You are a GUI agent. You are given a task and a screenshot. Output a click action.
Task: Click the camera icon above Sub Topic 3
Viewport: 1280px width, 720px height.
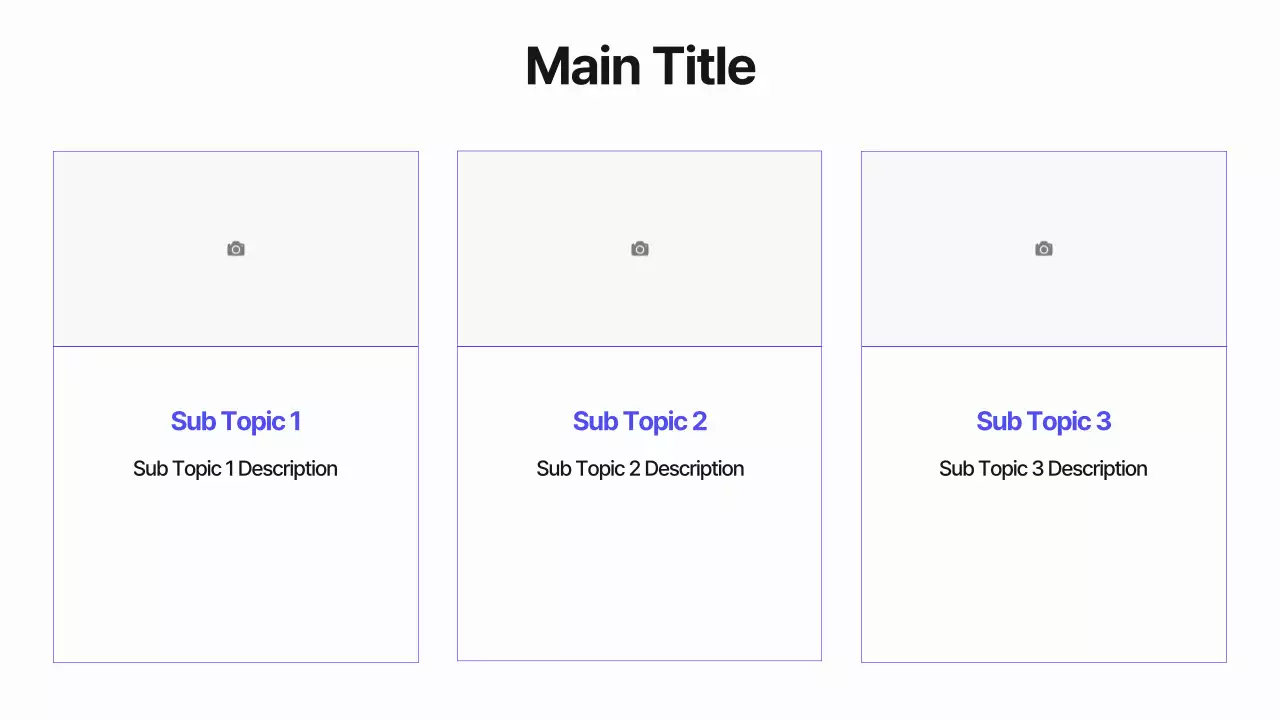[x=1044, y=249]
